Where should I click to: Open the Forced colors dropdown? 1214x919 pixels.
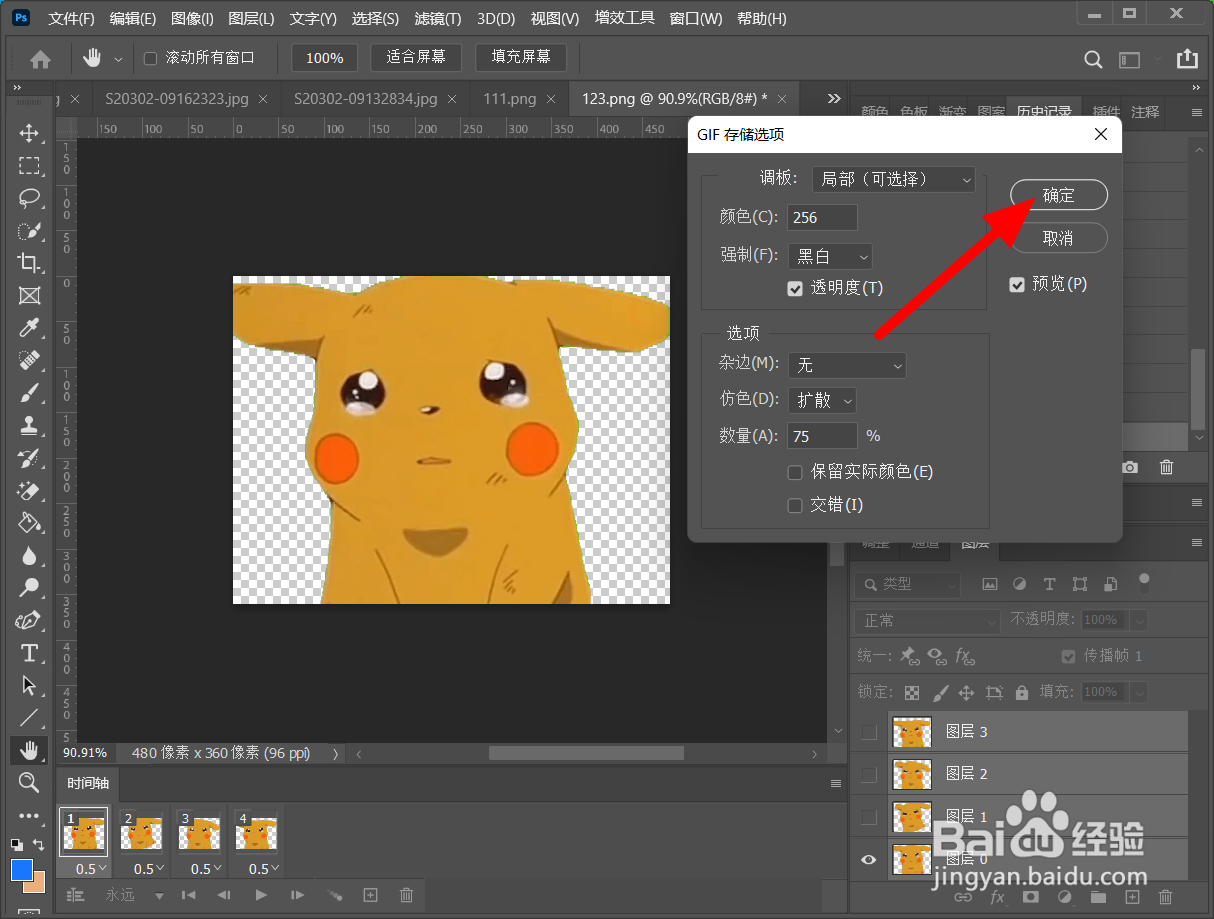click(x=830, y=256)
